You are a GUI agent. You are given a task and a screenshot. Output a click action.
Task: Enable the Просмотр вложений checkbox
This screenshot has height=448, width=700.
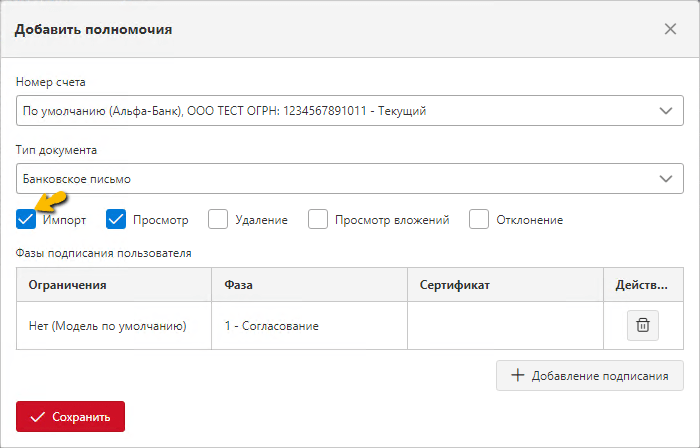318,219
